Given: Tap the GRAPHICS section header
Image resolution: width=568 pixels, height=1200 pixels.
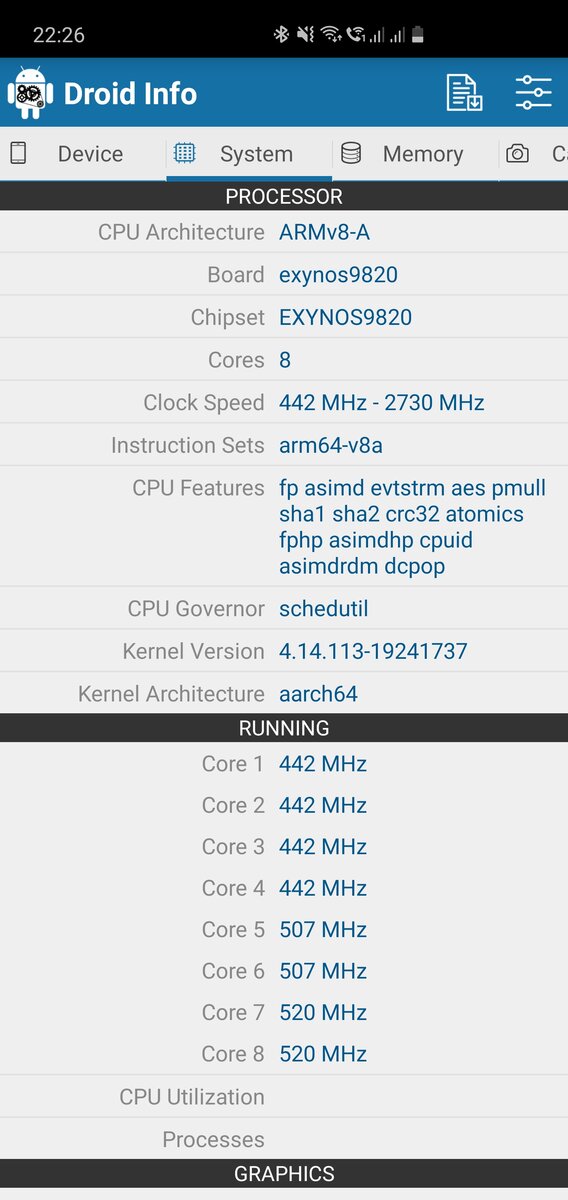Looking at the screenshot, I should point(284,1173).
